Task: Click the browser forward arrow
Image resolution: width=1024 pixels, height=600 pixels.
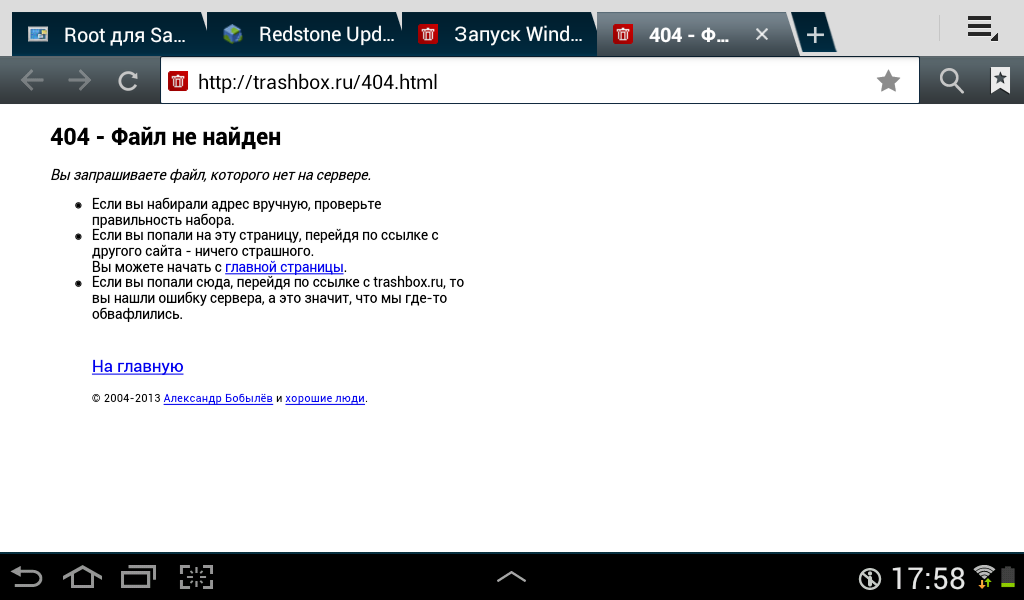Action: [80, 81]
